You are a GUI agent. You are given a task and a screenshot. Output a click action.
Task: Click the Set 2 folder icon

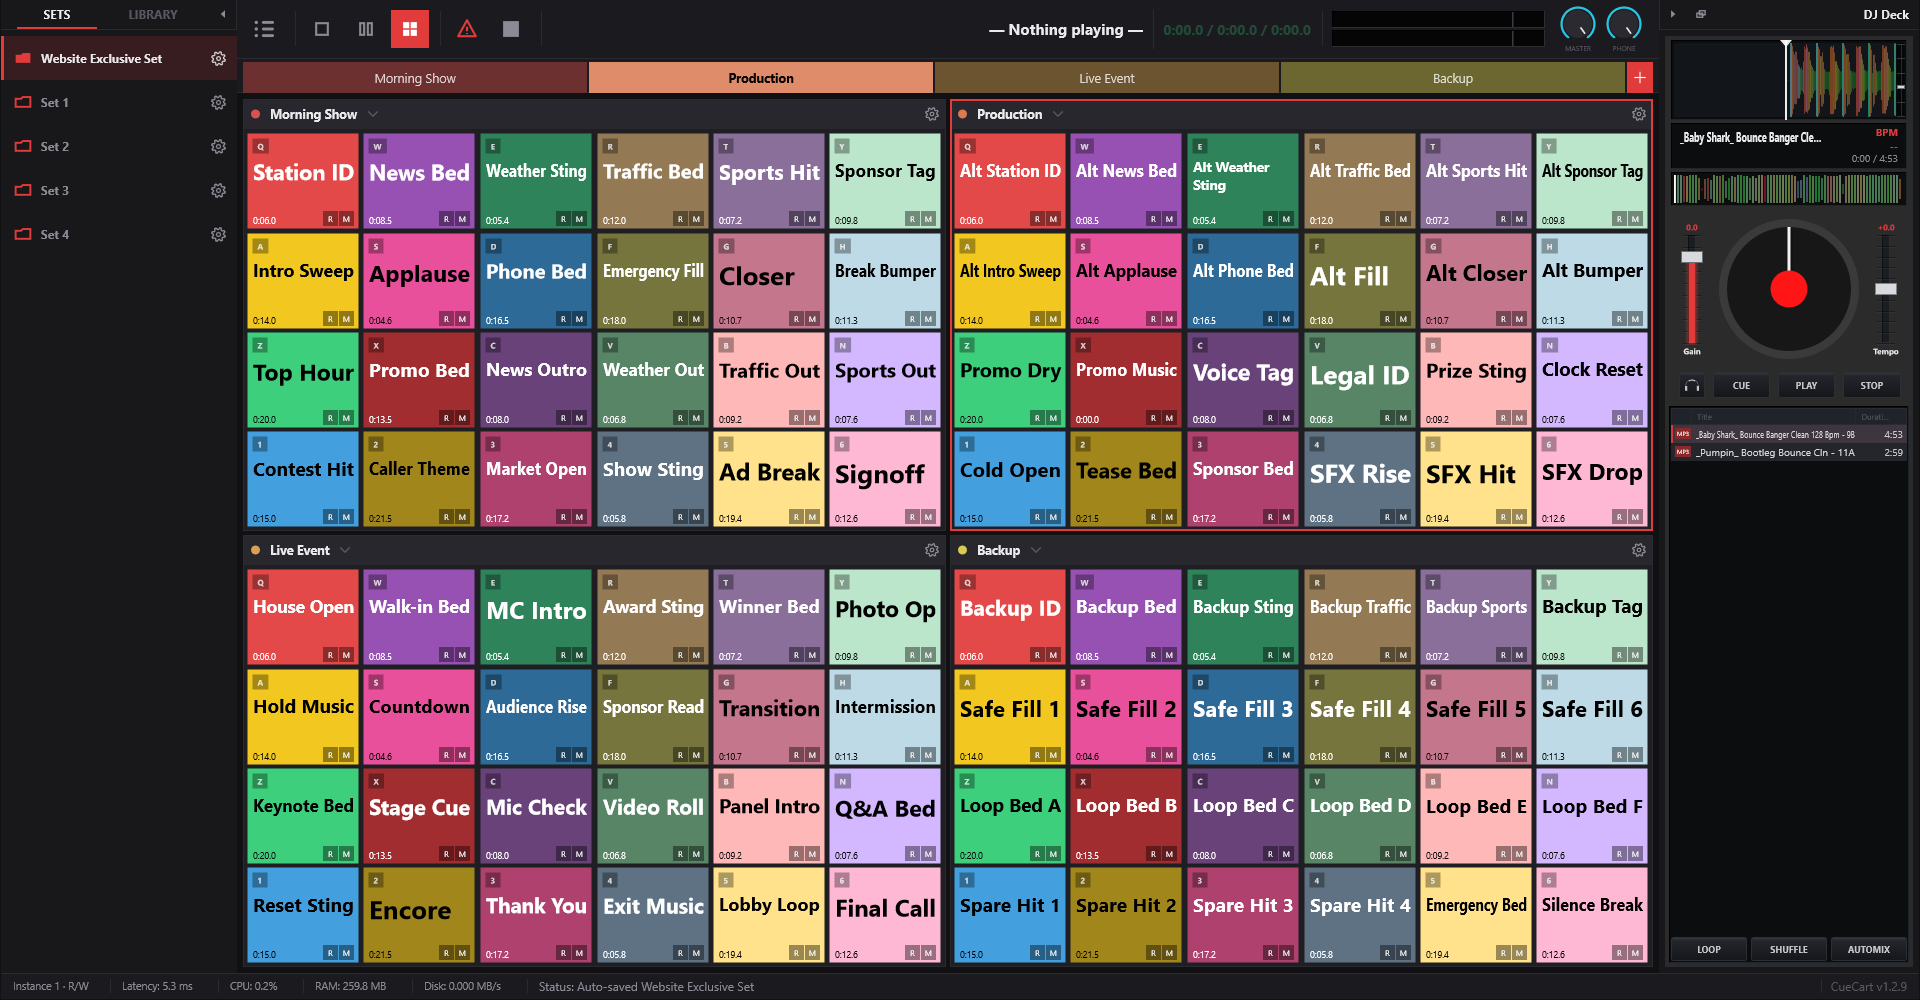pyautogui.click(x=23, y=147)
